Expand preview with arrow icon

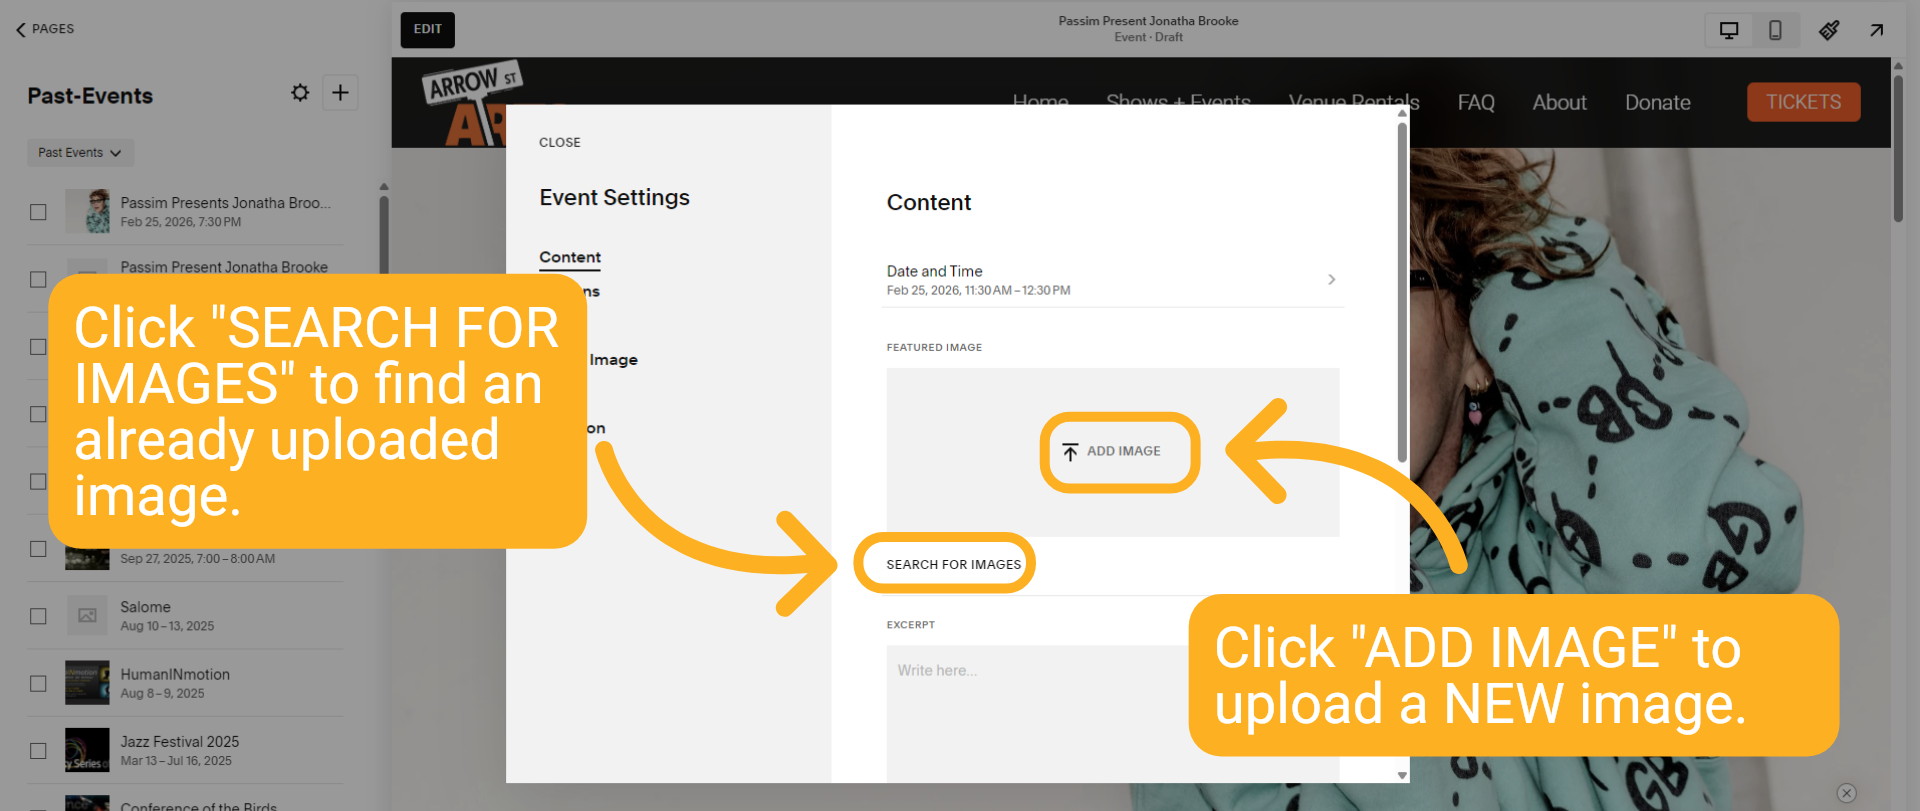point(1877,30)
